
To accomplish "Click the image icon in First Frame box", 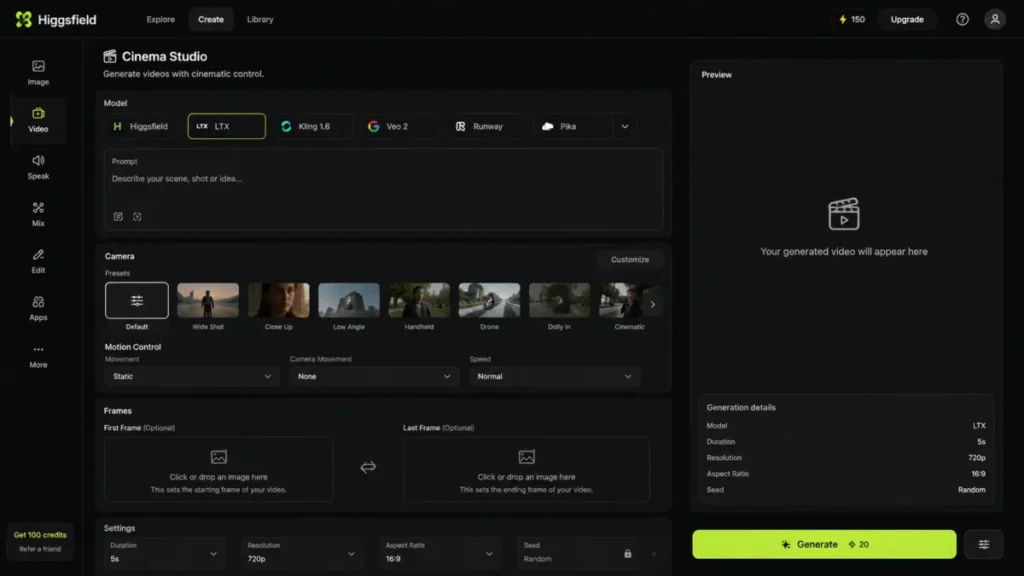I will pos(219,456).
